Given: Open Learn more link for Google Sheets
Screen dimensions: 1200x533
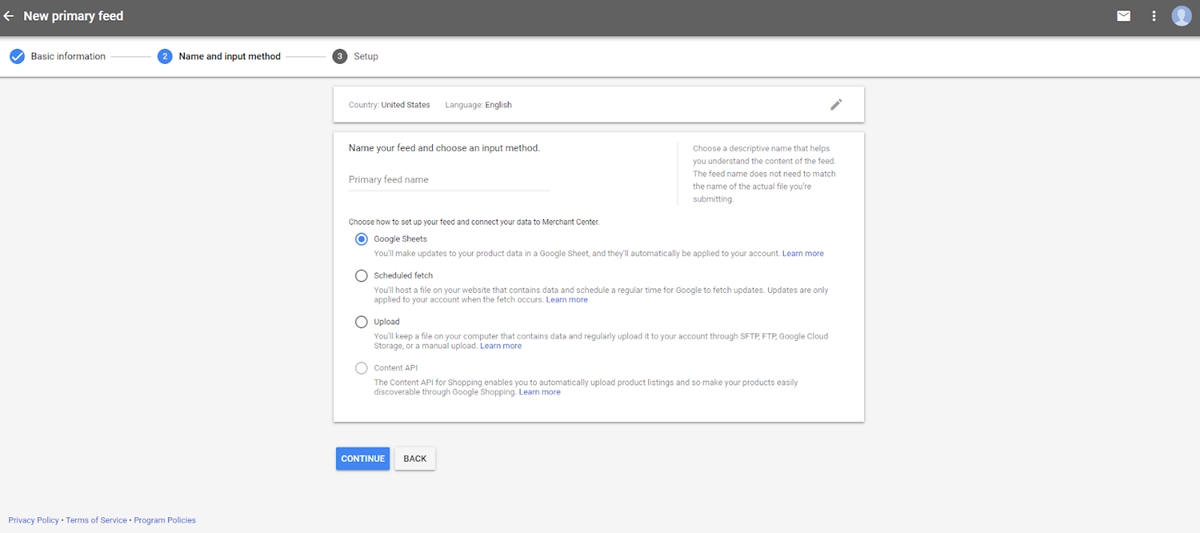Looking at the screenshot, I should [803, 254].
